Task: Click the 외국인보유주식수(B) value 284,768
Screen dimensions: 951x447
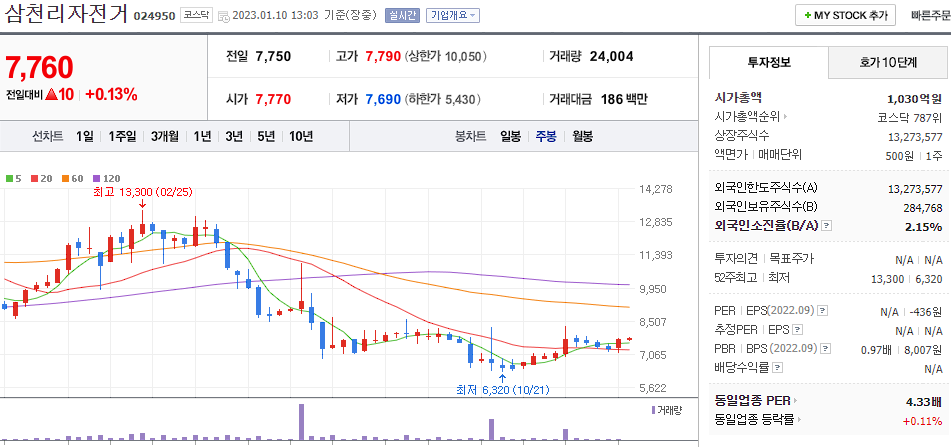Action: pos(923,208)
